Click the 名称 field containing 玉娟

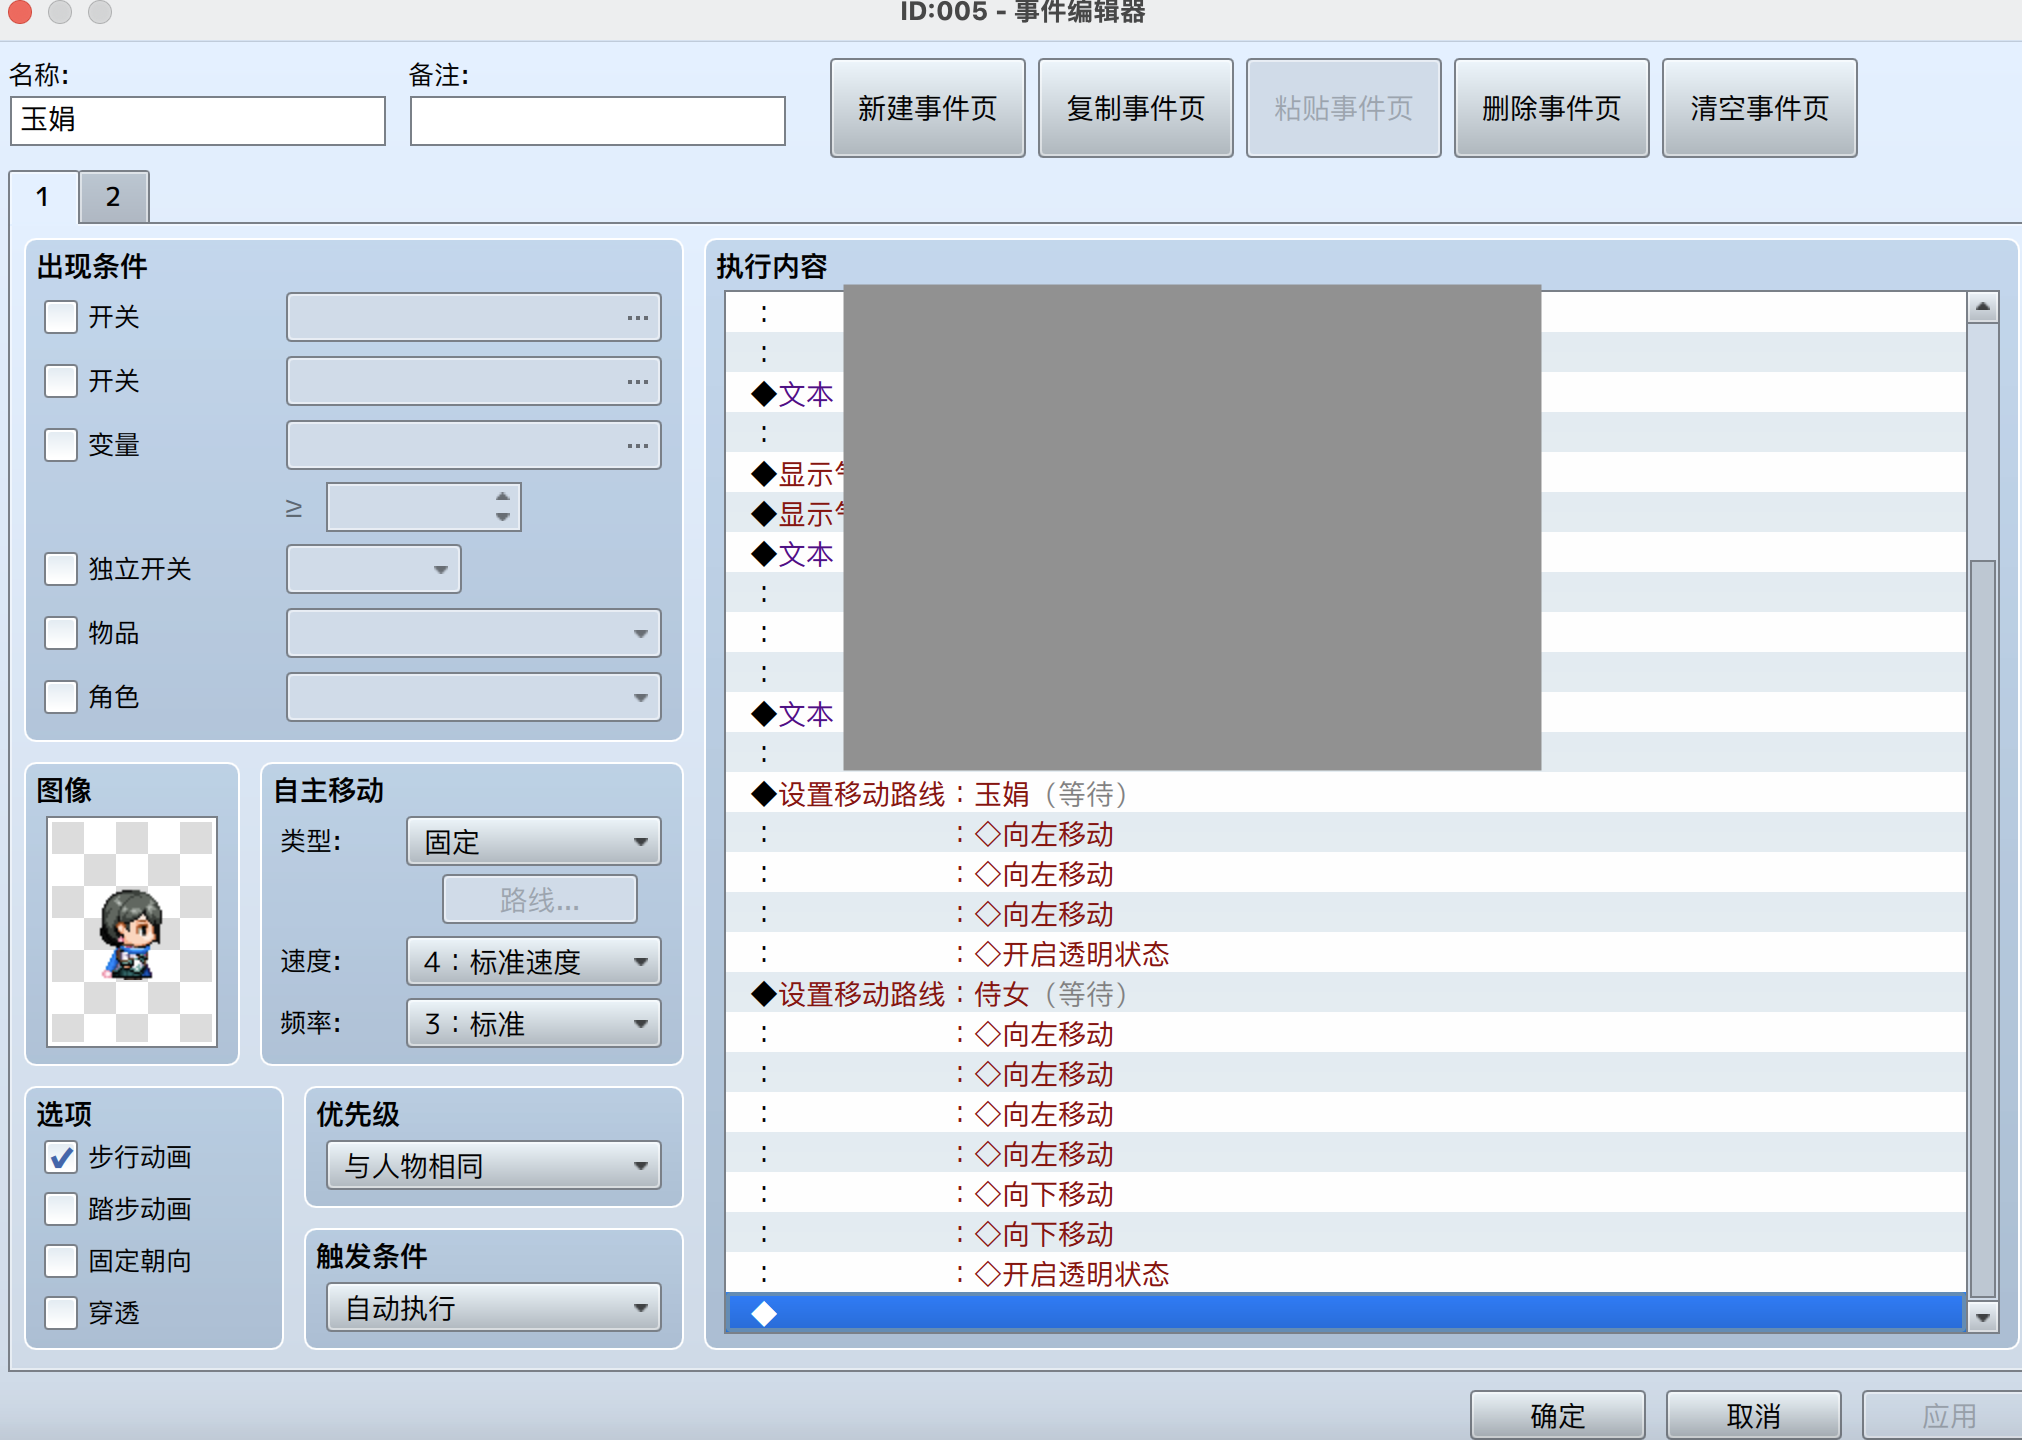198,120
